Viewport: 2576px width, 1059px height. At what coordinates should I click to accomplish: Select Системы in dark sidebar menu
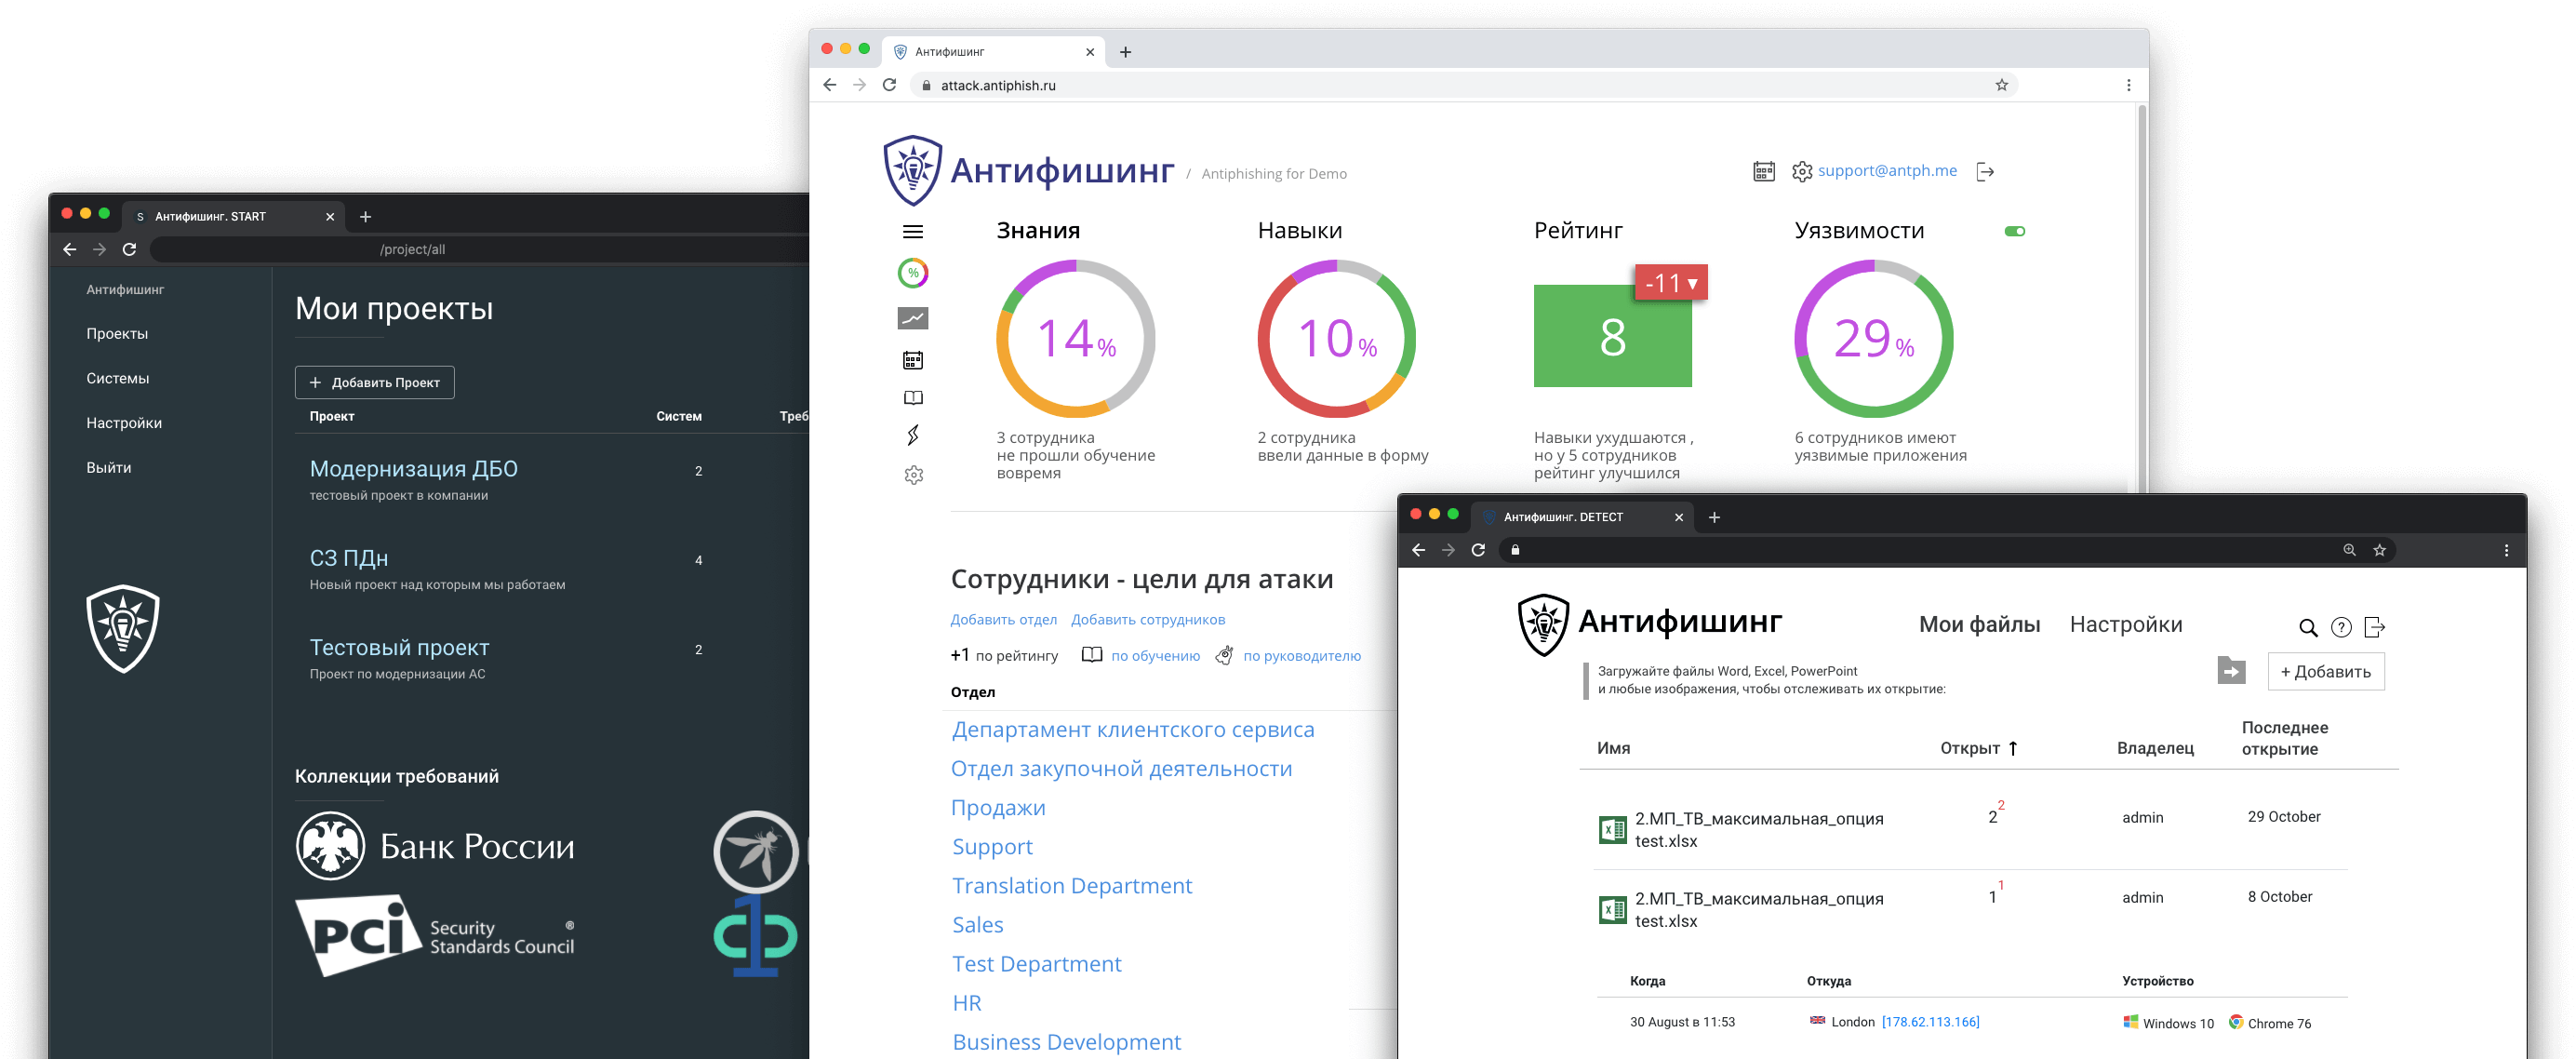point(117,378)
